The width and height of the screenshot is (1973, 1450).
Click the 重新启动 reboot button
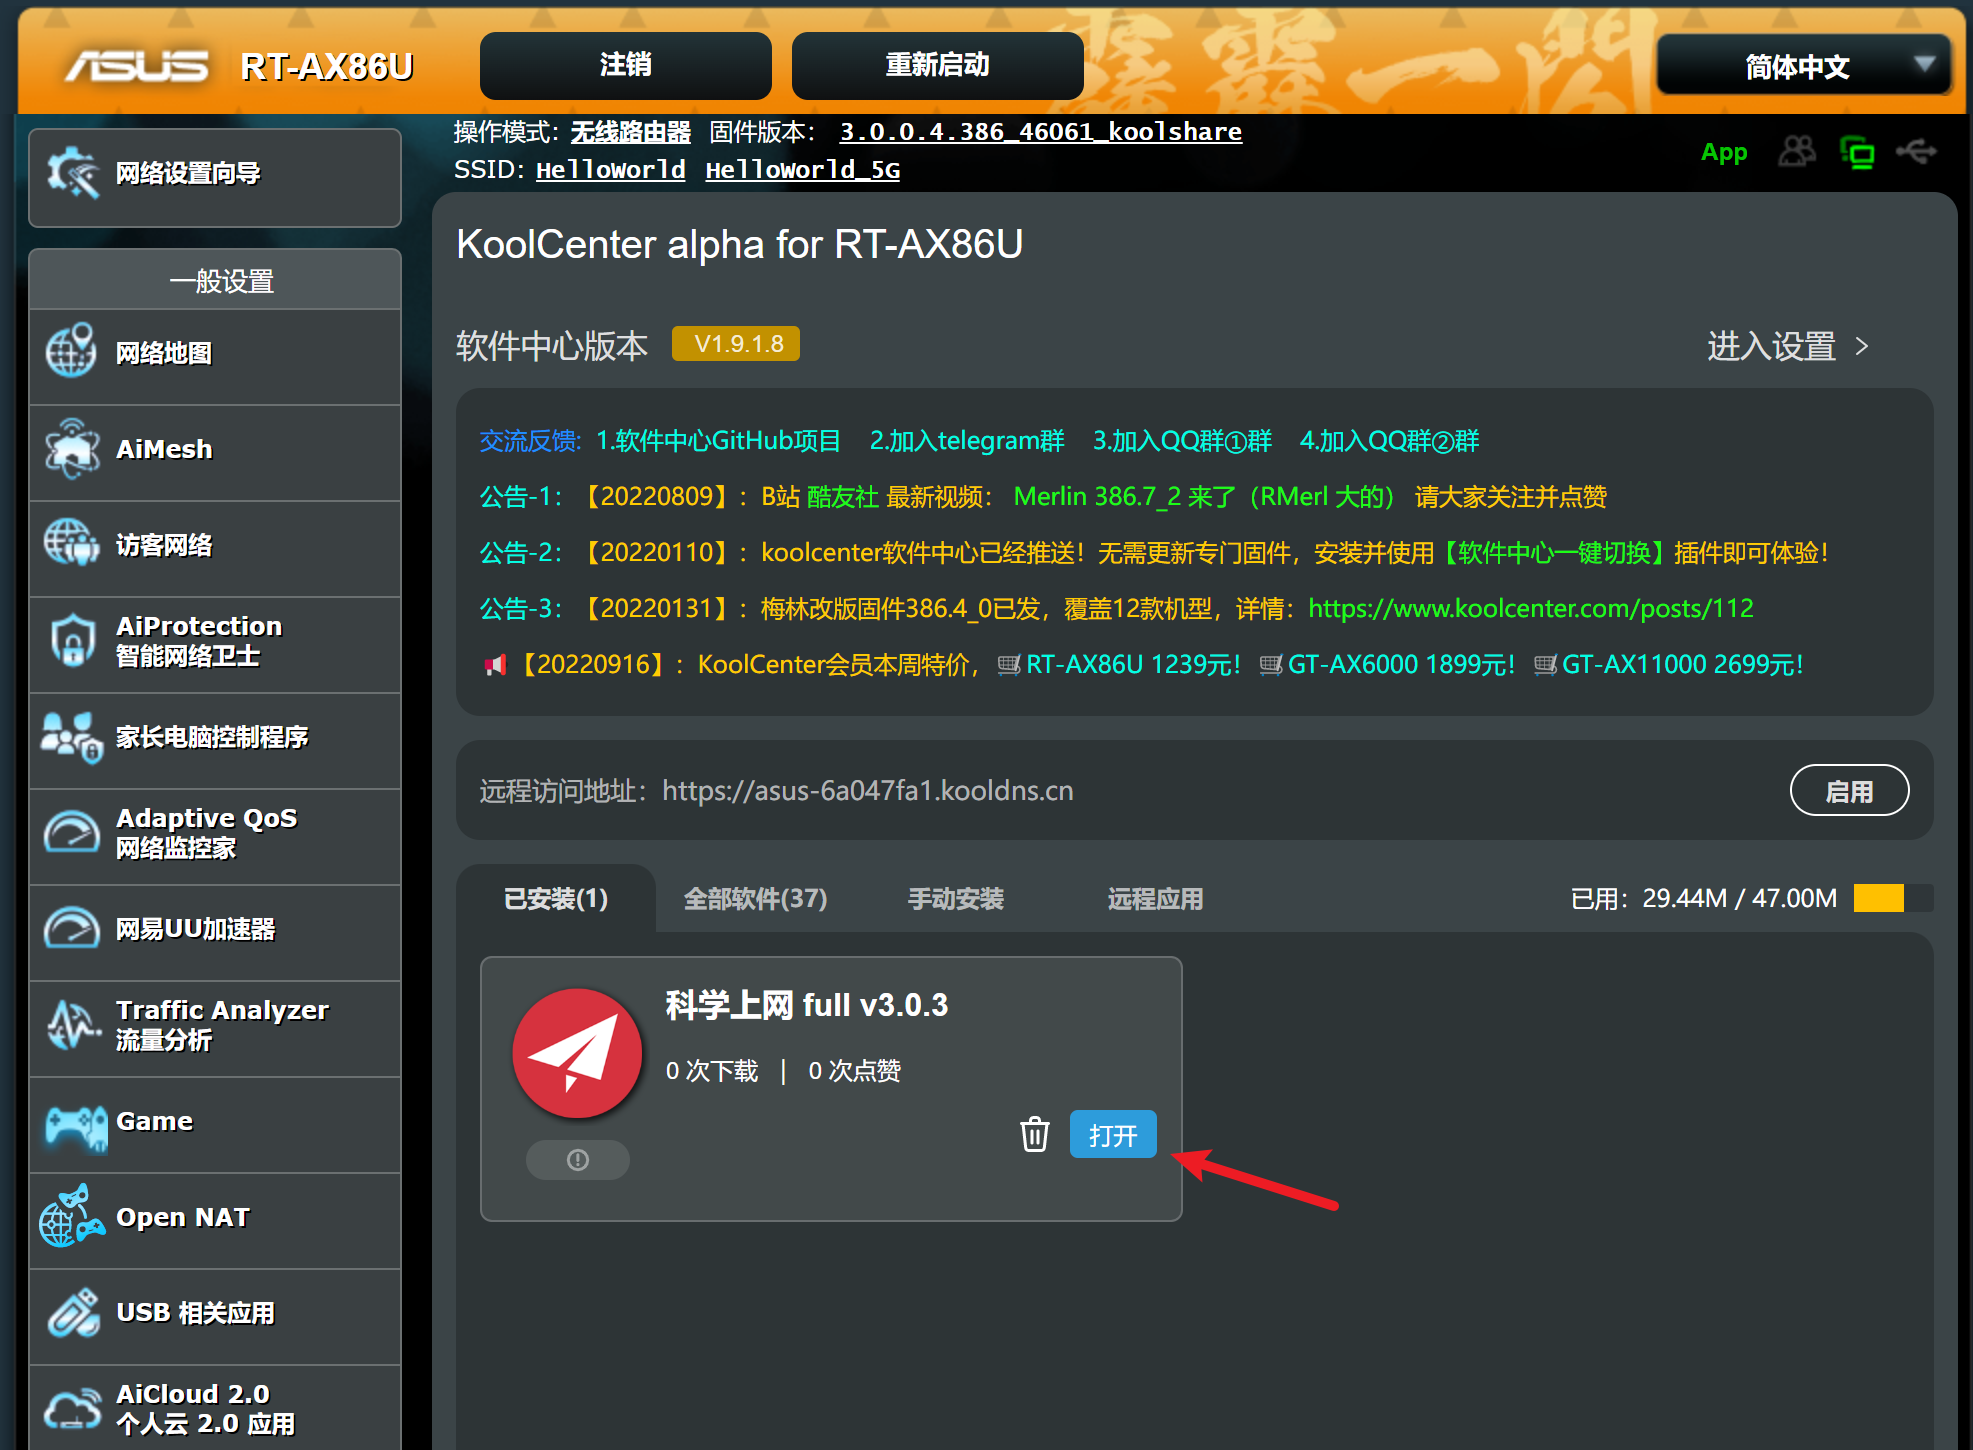click(x=938, y=65)
